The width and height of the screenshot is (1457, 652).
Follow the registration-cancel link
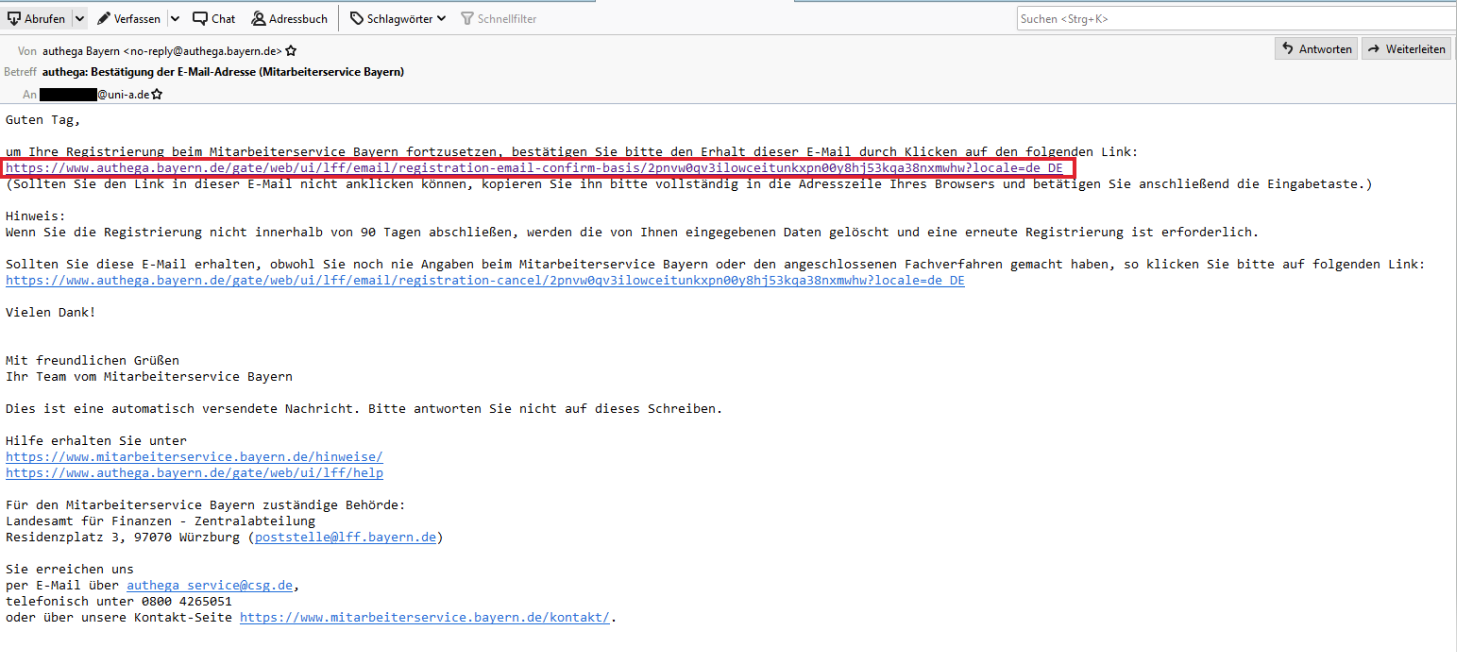(x=485, y=281)
